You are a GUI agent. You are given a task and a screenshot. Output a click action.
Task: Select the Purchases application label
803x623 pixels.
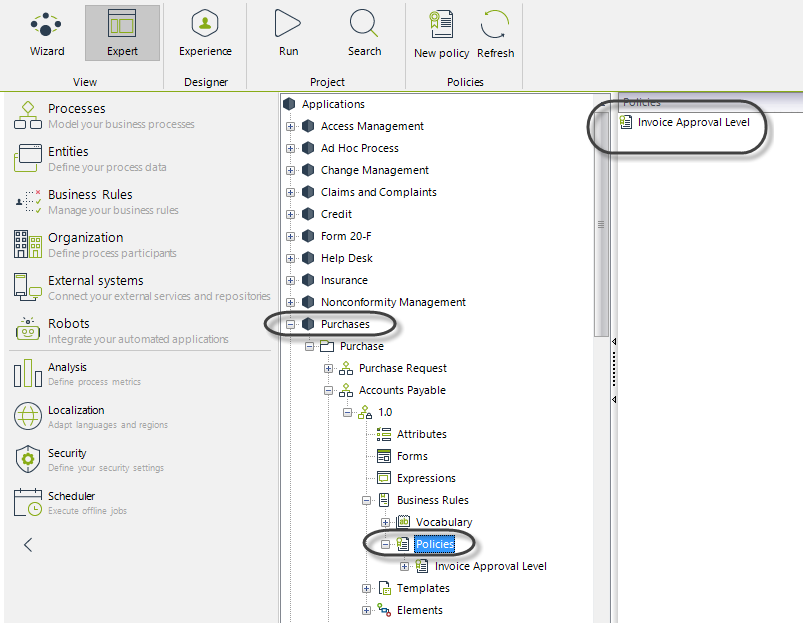(345, 324)
